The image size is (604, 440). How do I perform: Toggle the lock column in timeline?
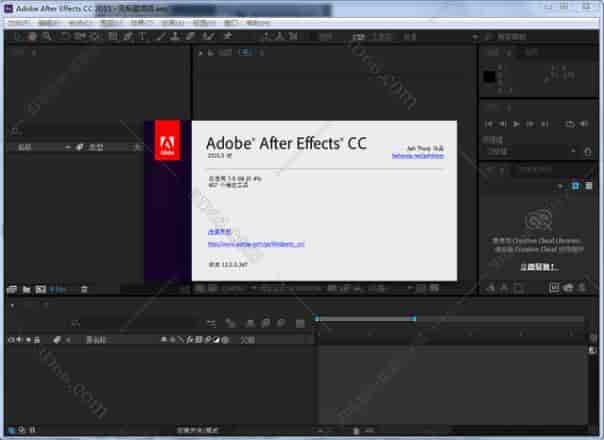click(x=37, y=340)
